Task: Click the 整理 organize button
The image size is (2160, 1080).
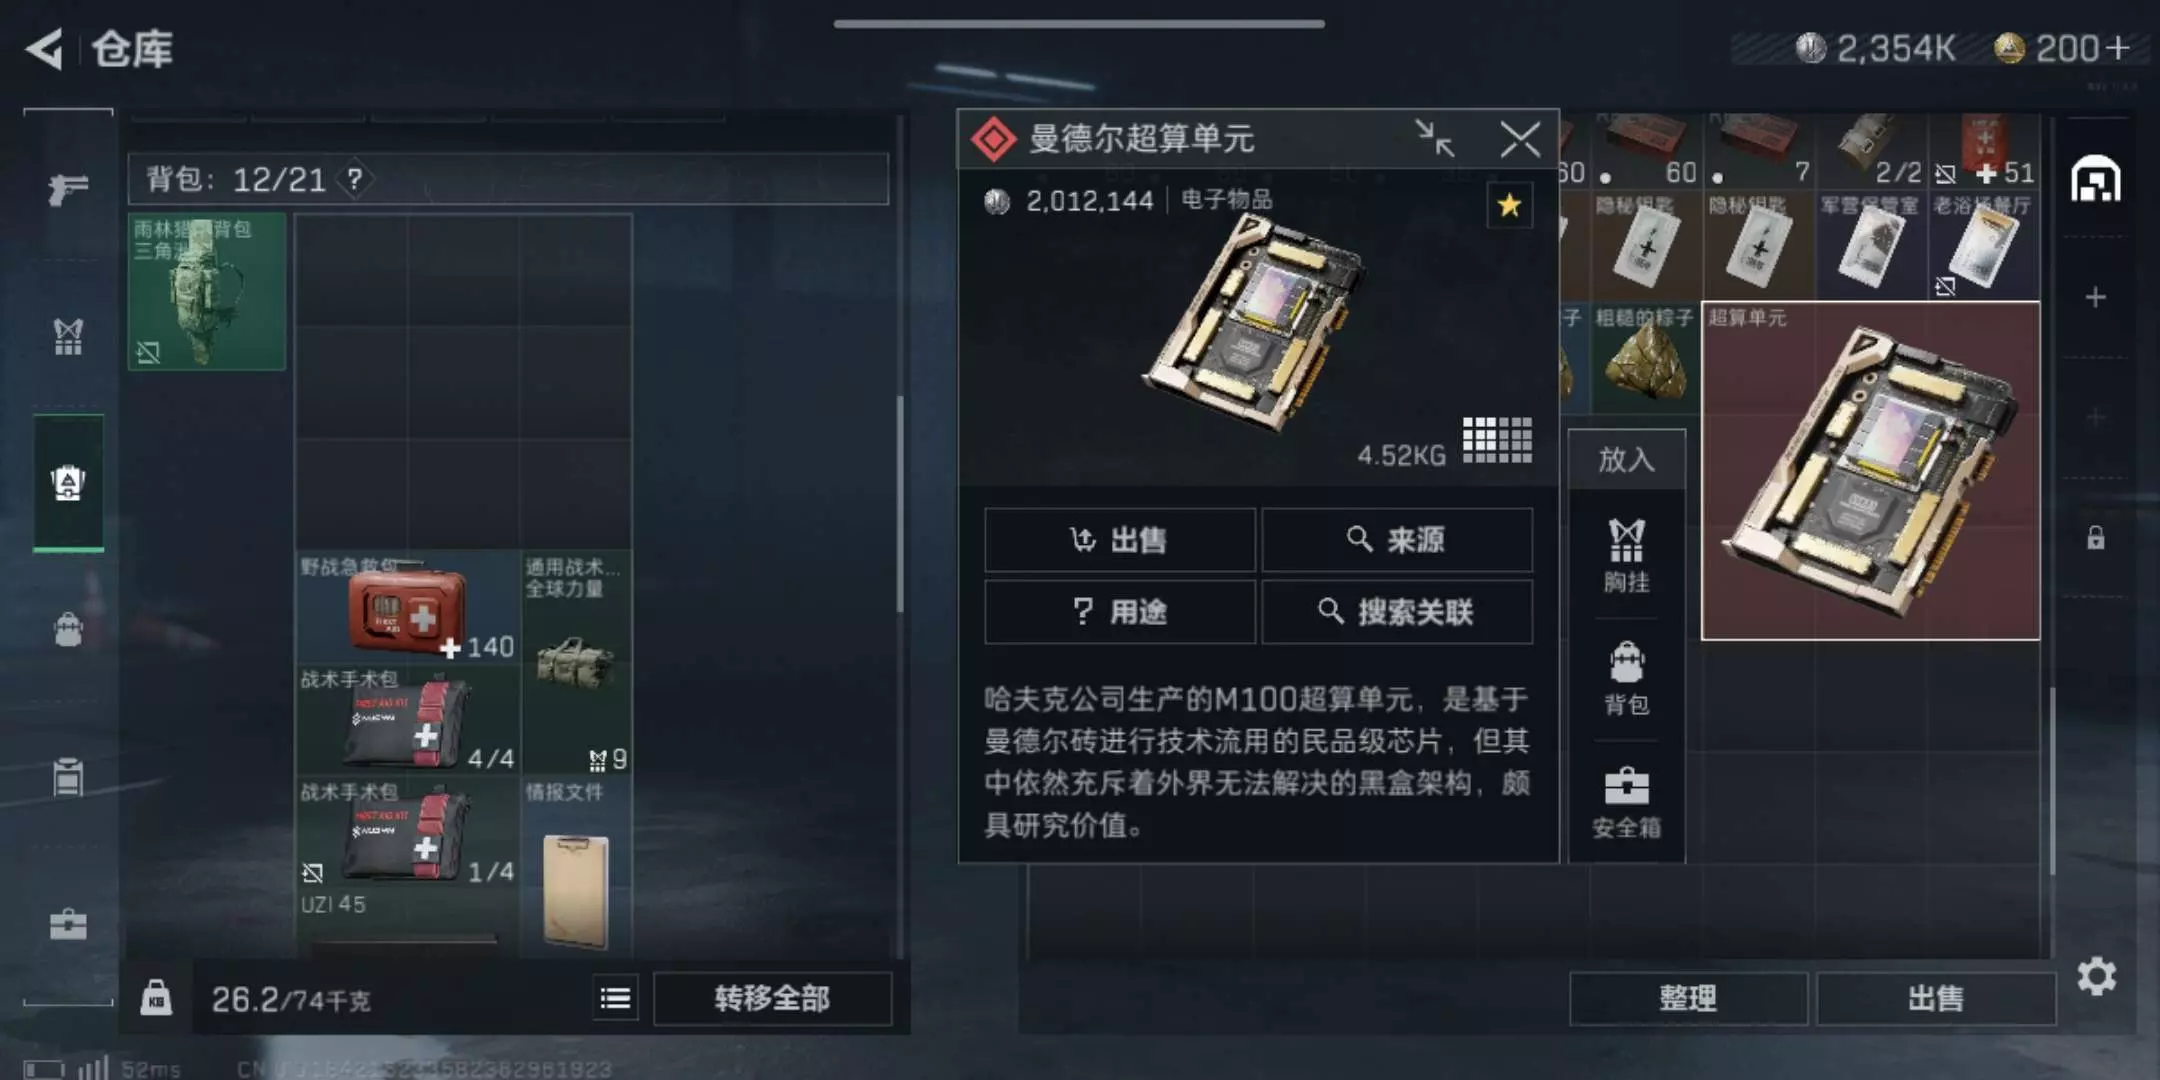Action: [x=1688, y=998]
